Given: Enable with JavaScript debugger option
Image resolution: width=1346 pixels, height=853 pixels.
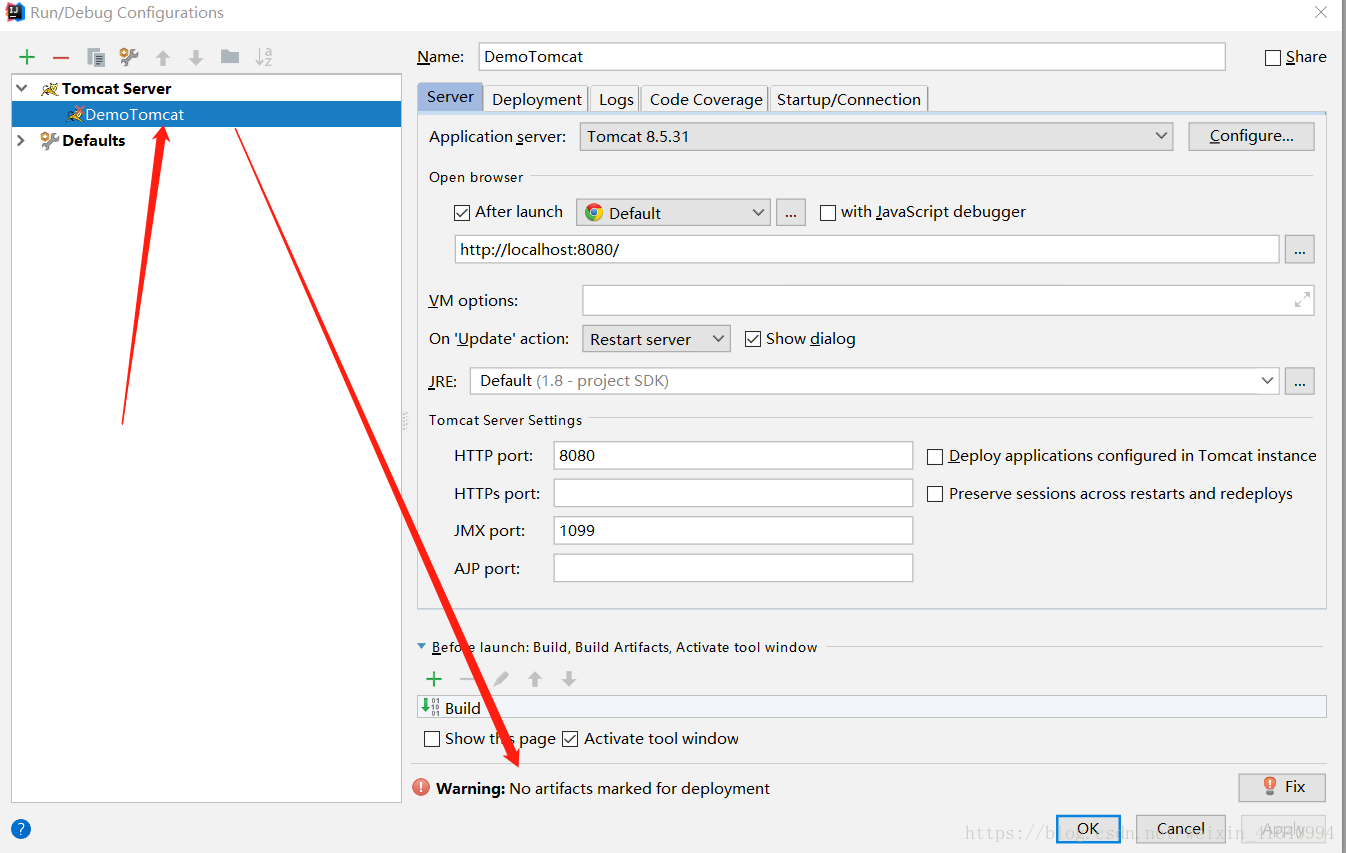Looking at the screenshot, I should point(828,212).
